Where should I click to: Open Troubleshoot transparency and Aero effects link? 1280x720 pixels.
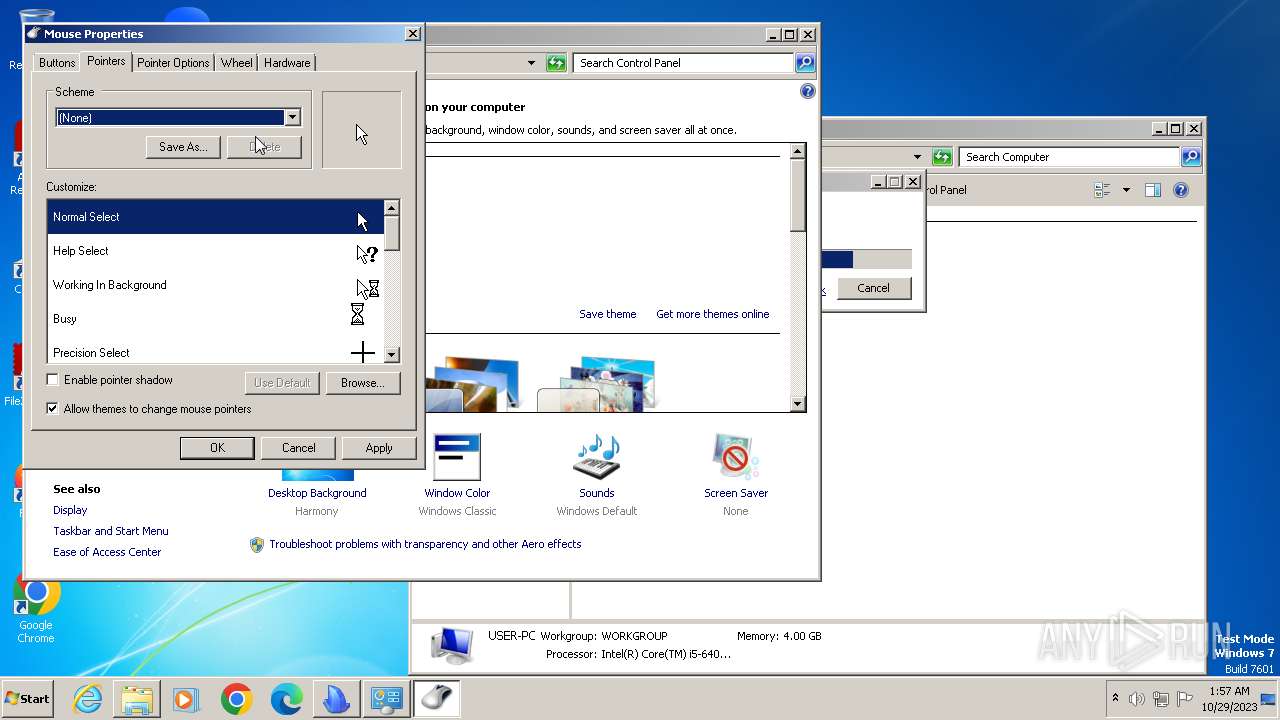pos(425,544)
